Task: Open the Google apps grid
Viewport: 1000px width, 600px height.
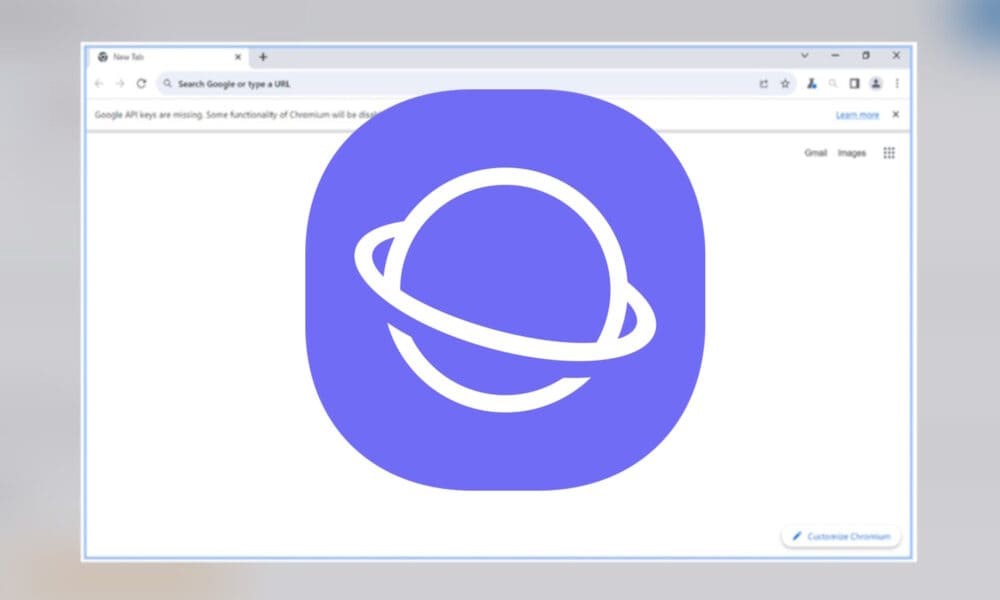Action: coord(889,153)
